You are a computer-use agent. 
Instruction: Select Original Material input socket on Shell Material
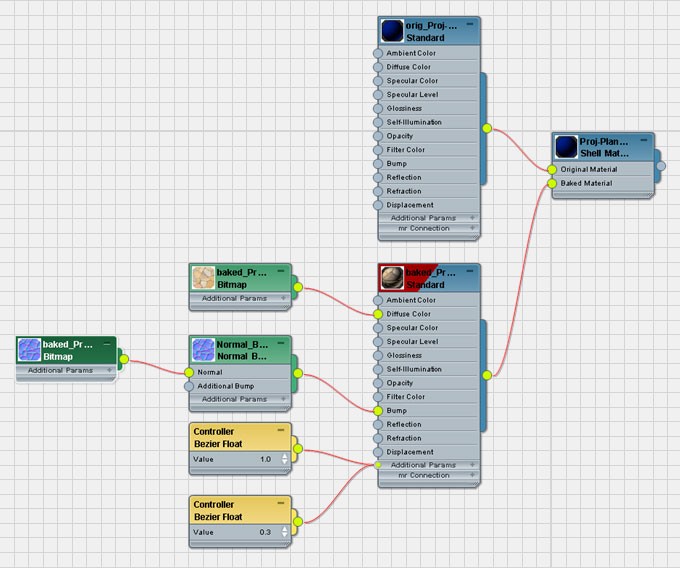pyautogui.click(x=552, y=170)
